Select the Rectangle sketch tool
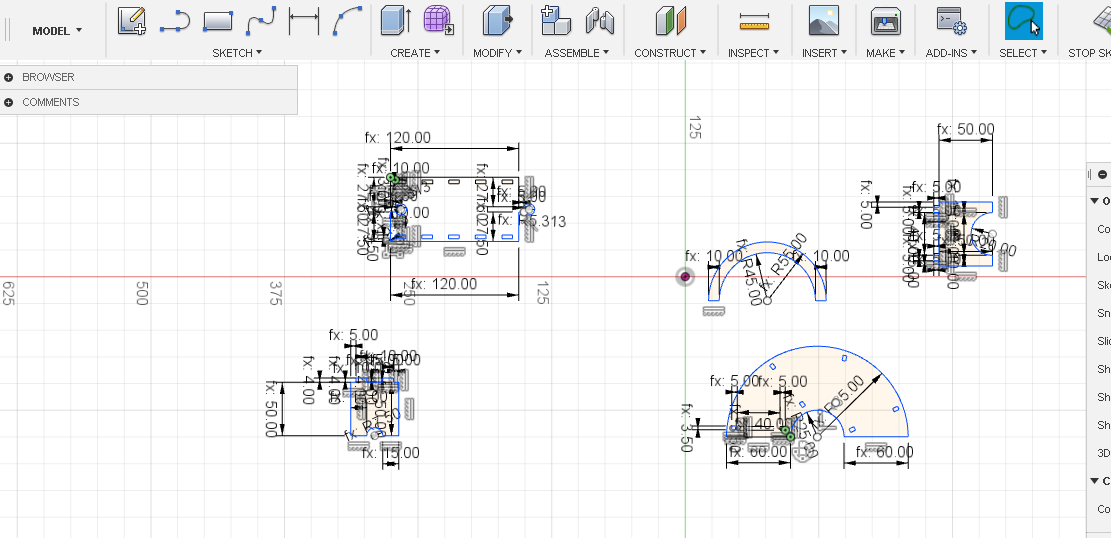Viewport: 1111px width, 538px height. click(x=218, y=21)
